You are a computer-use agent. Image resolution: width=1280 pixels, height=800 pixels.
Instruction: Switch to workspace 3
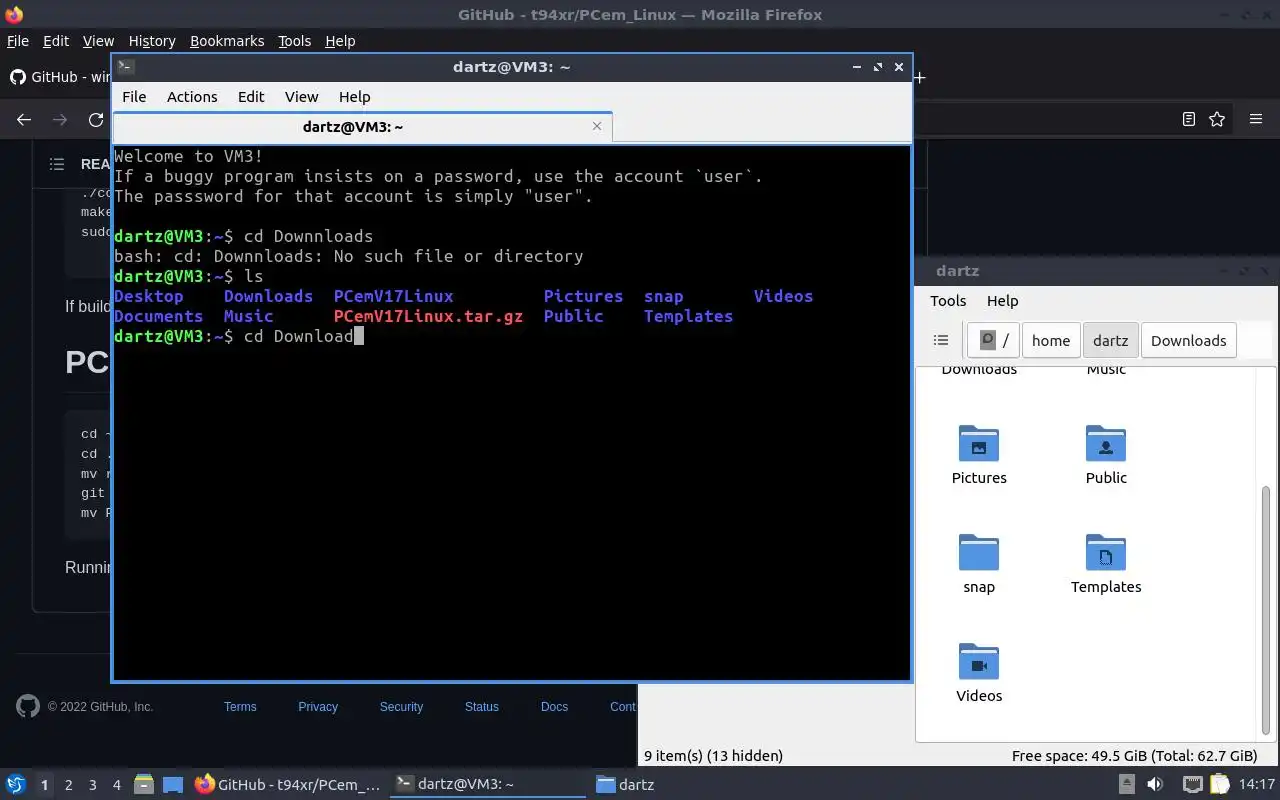92,785
